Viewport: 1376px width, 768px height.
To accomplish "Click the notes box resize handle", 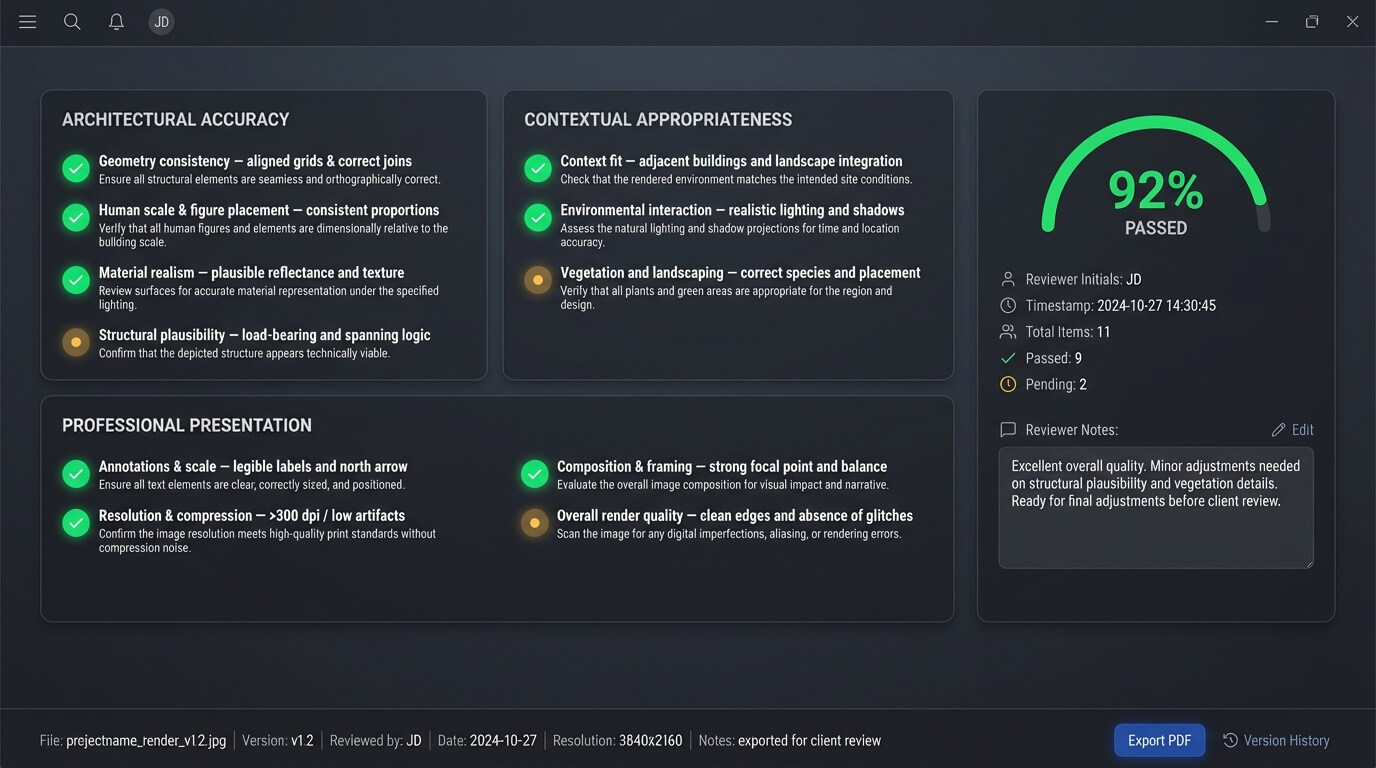I will tap(1307, 563).
